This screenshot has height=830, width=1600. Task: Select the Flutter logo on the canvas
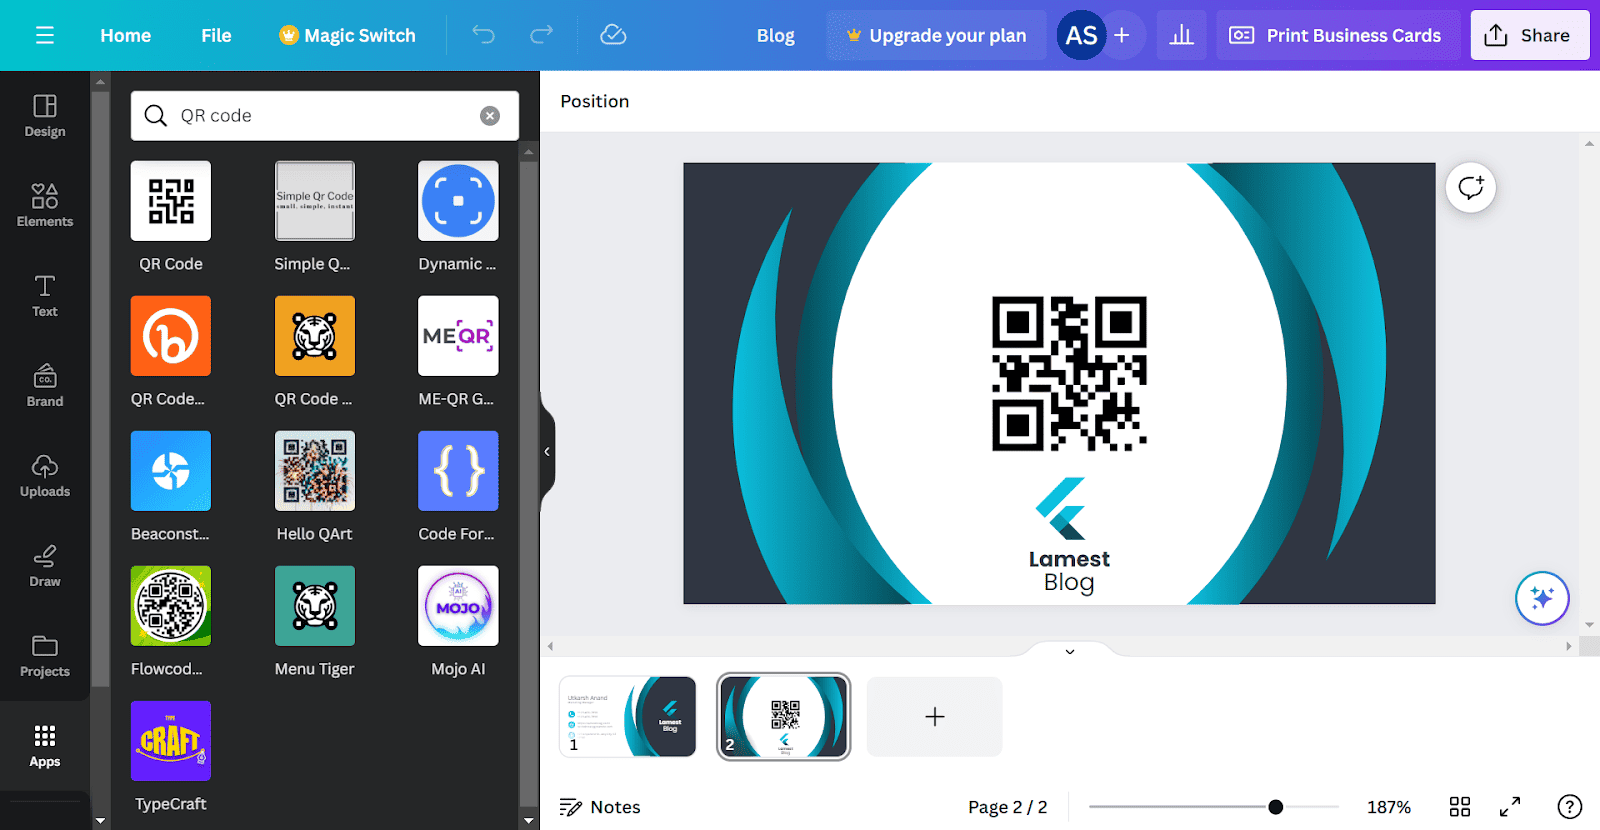pos(1062,509)
